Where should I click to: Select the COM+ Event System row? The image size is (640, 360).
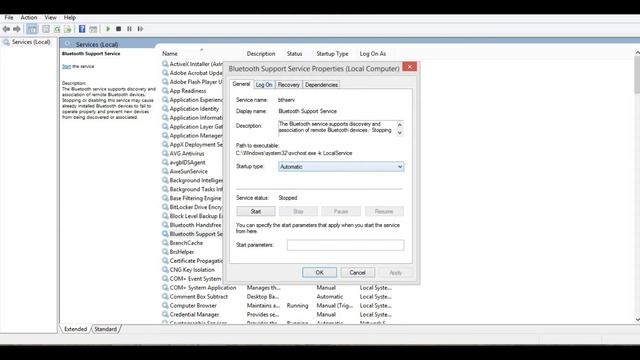pos(192,279)
